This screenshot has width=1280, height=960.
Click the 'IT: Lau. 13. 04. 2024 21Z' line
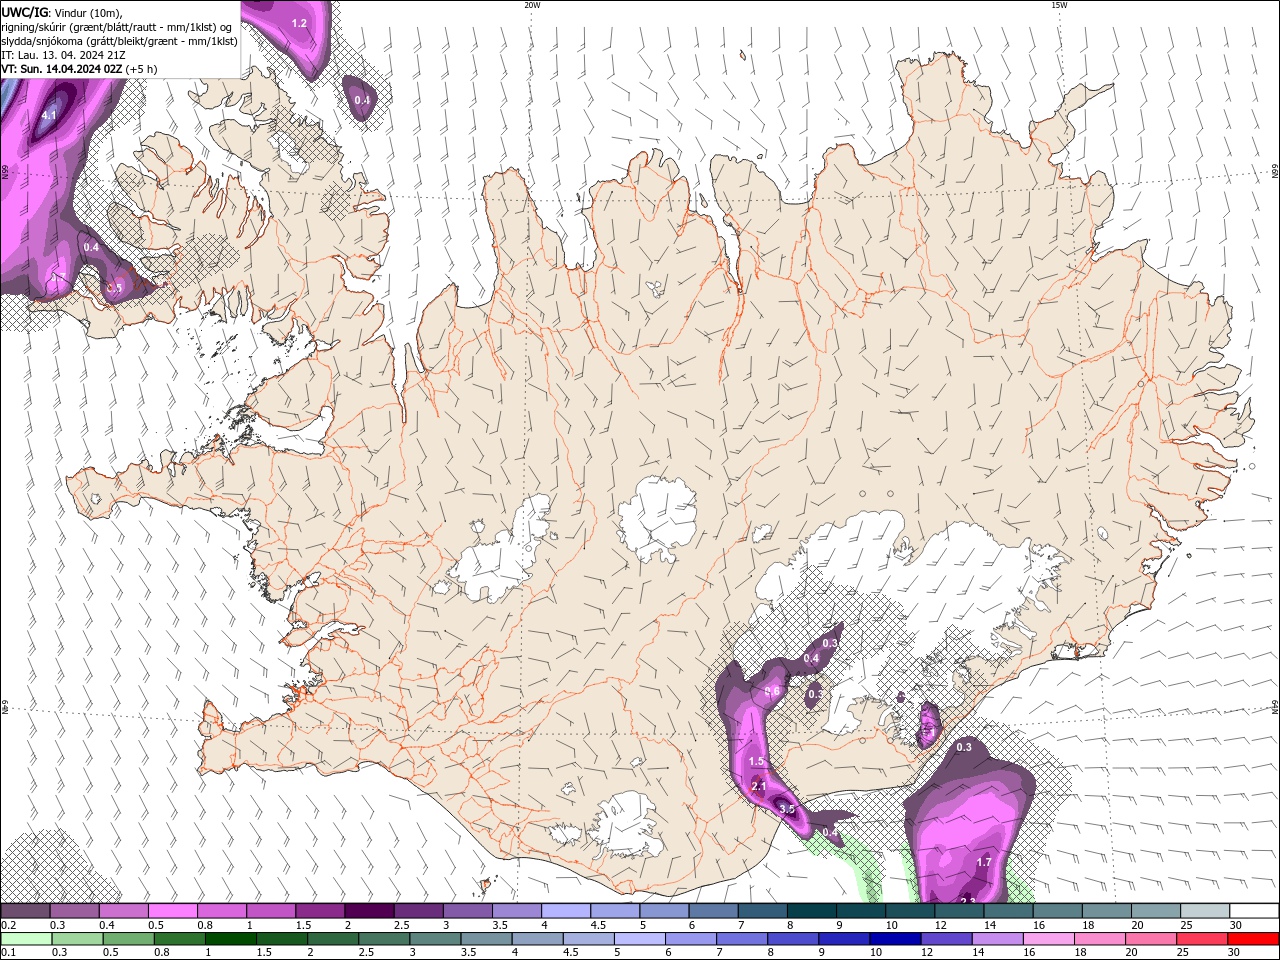(62, 55)
